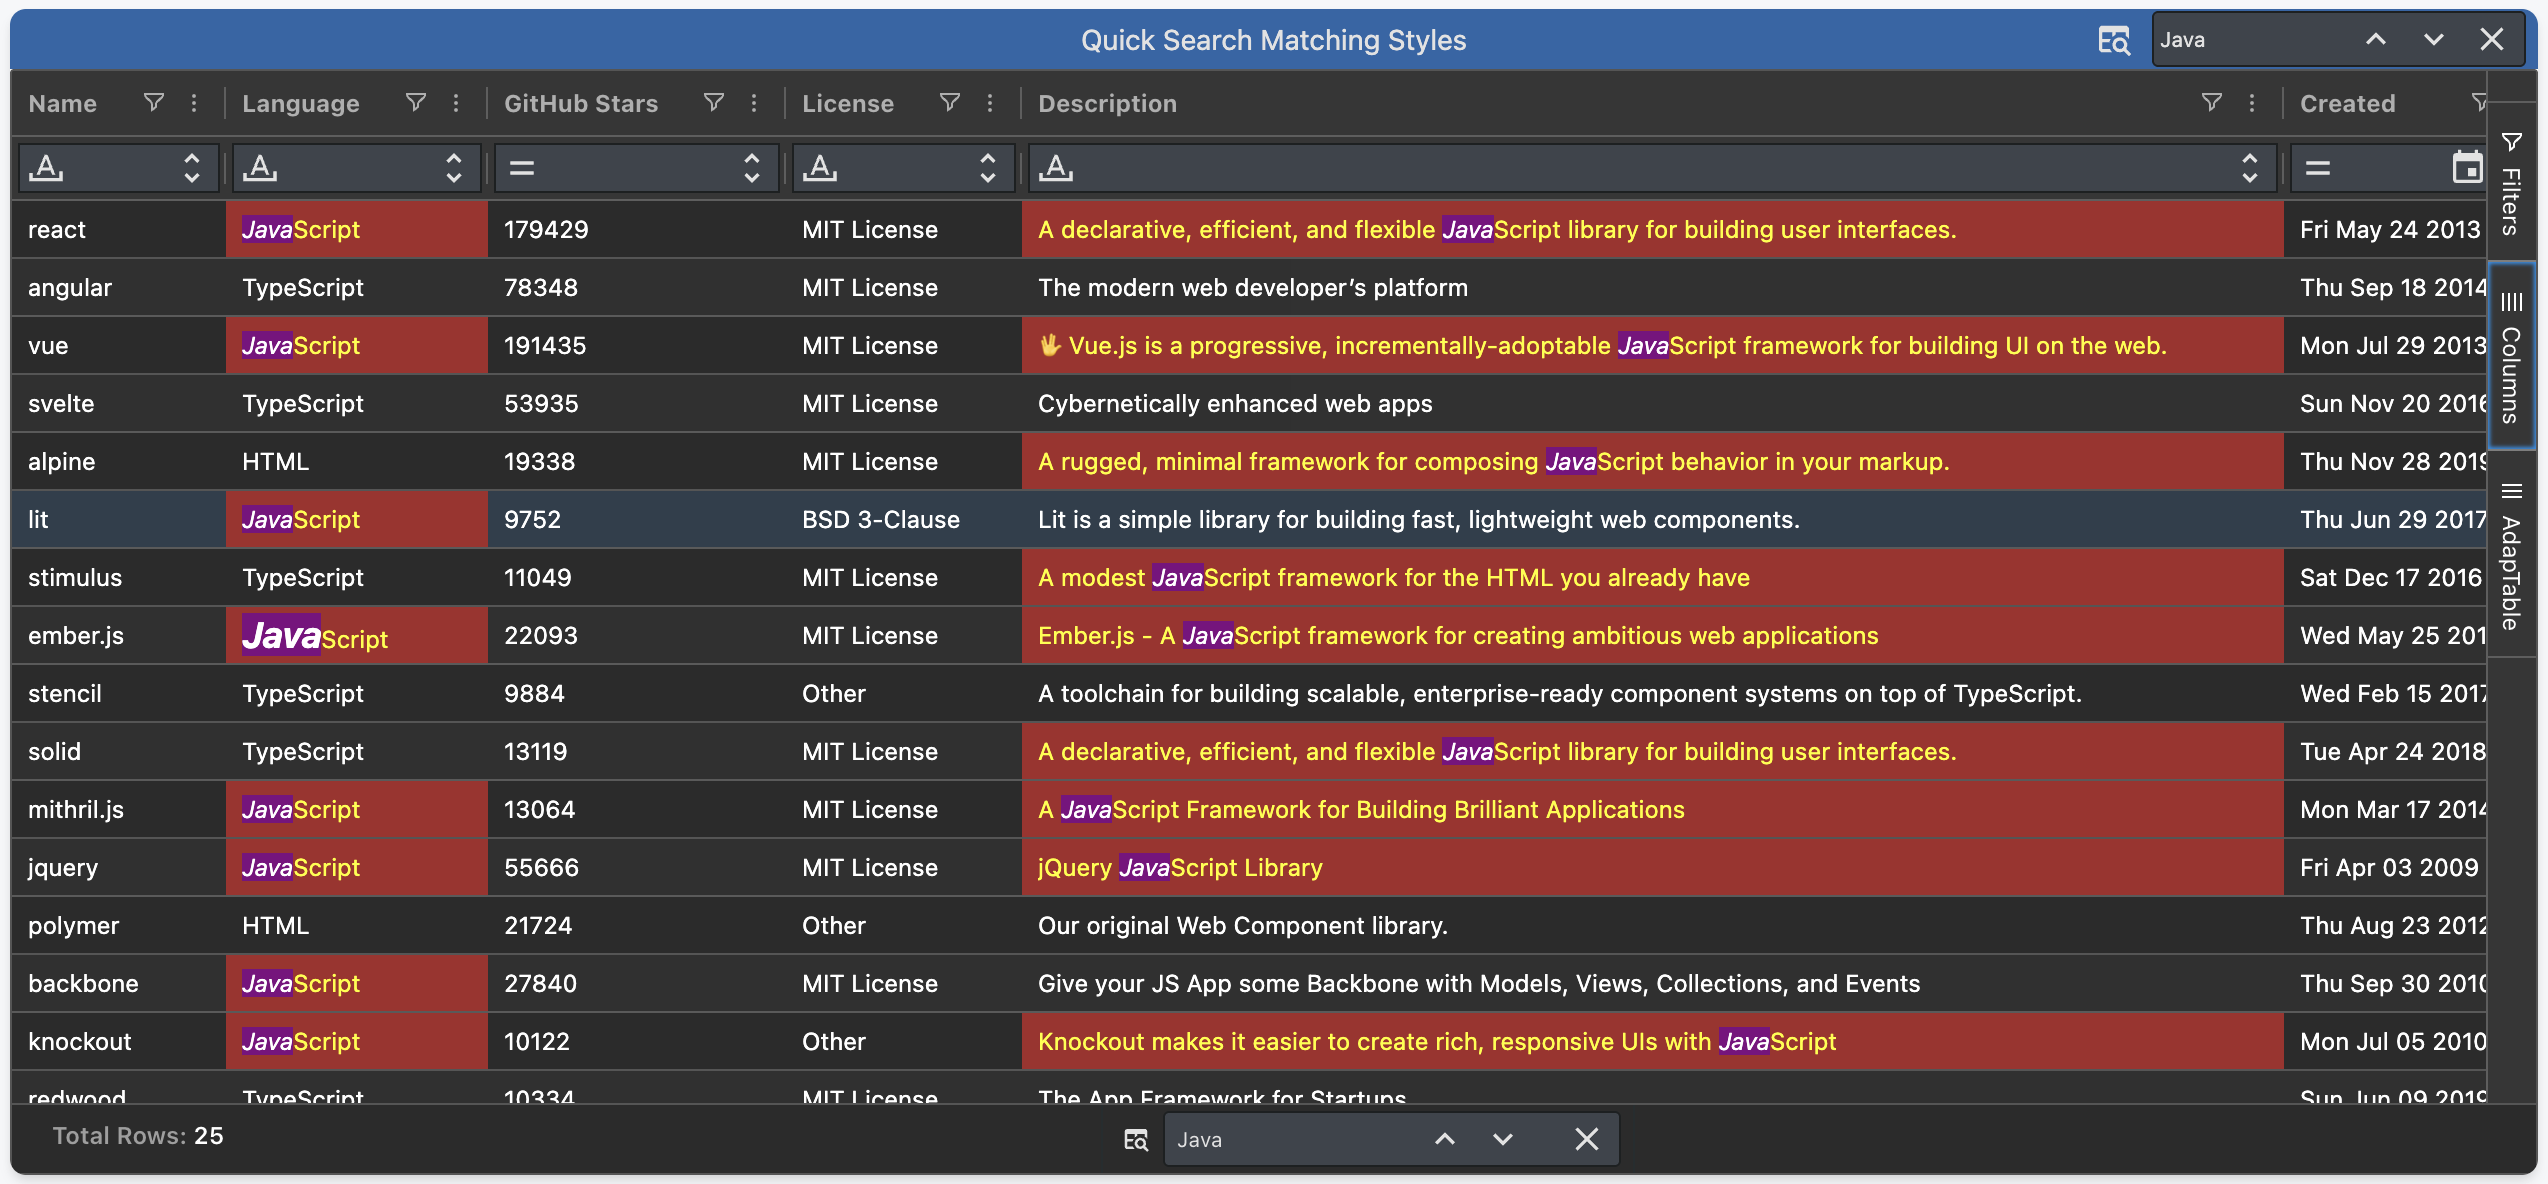
Task: Expand the Name filter operator dropdown
Action: click(x=192, y=167)
